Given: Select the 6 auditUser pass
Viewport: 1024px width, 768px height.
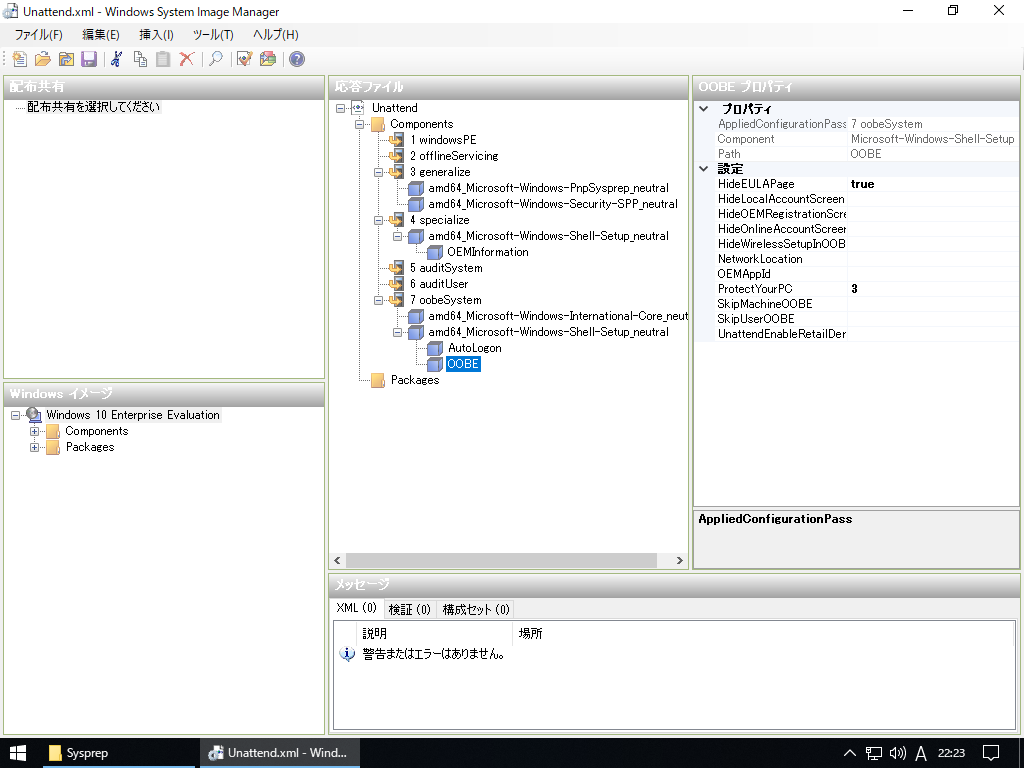Looking at the screenshot, I should (439, 284).
